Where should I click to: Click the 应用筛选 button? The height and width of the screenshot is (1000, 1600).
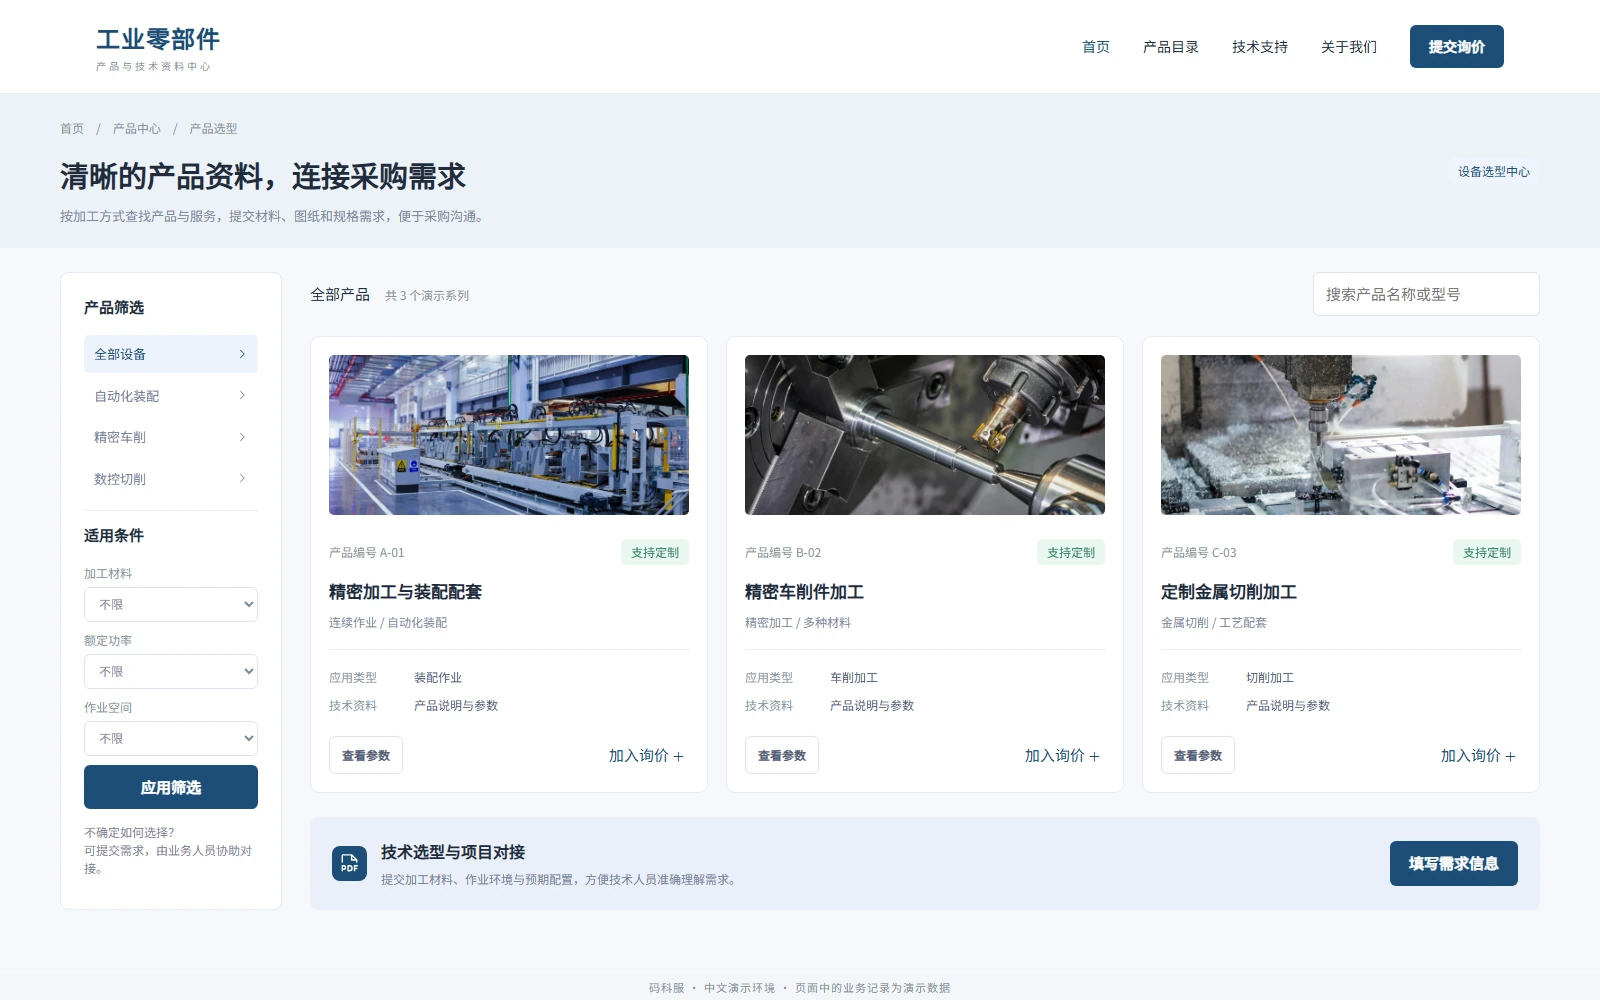pos(171,787)
